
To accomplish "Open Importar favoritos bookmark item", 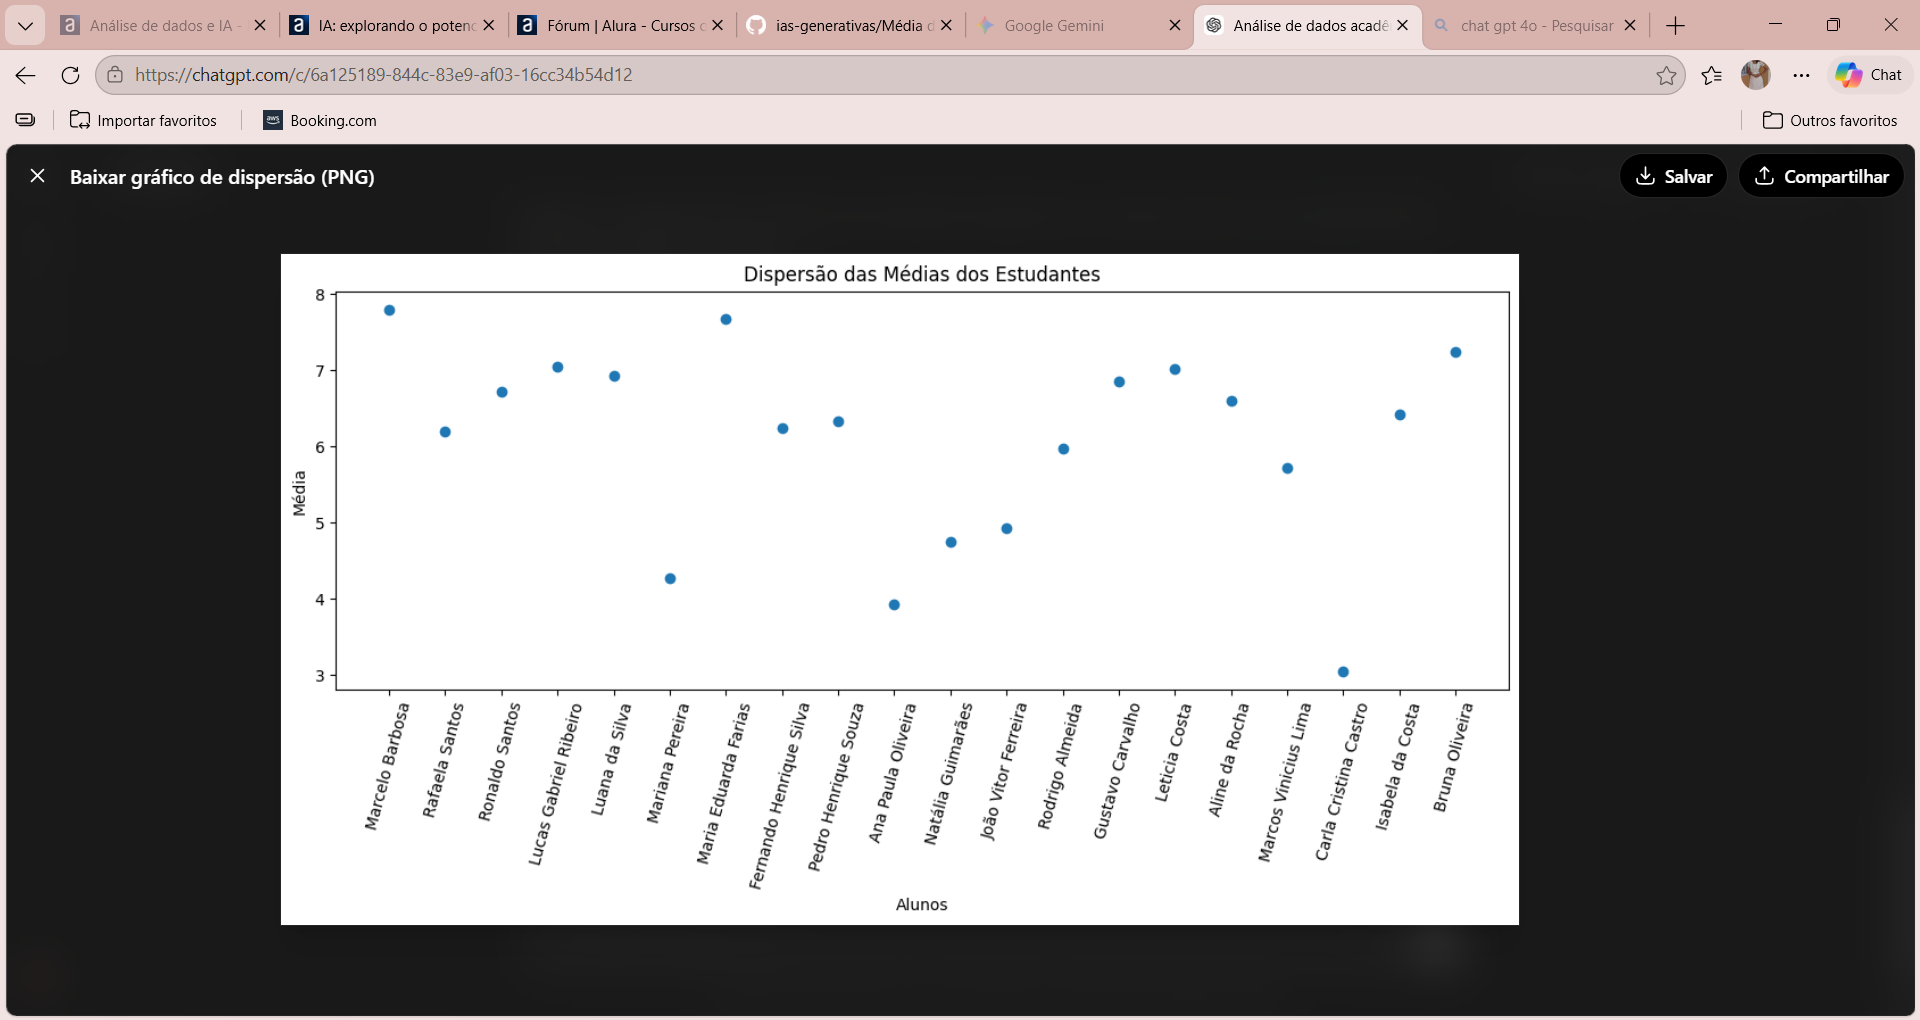I will (143, 120).
